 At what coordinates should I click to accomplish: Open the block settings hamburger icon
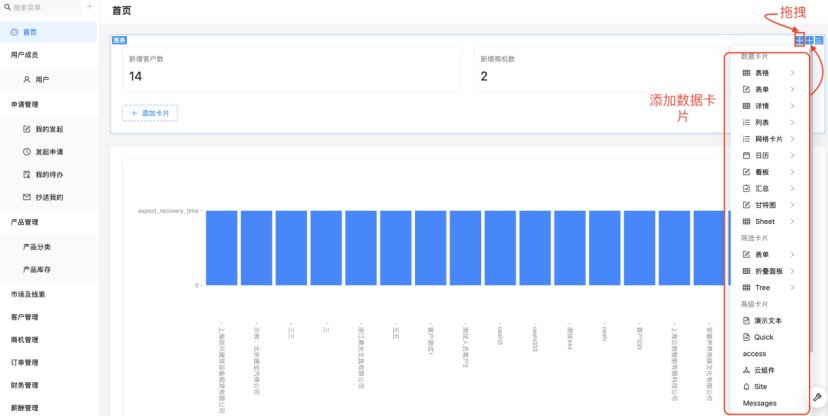coord(818,40)
